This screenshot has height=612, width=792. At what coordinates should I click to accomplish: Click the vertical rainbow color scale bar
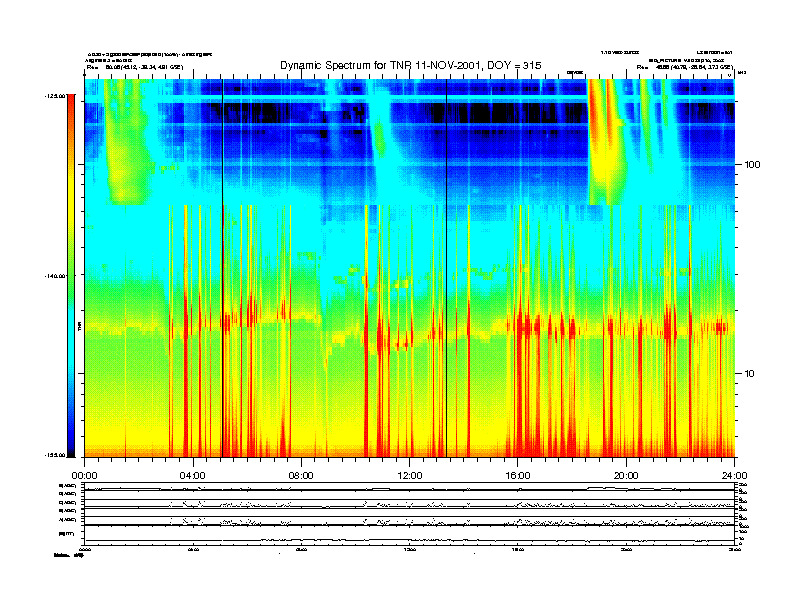pyautogui.click(x=71, y=275)
